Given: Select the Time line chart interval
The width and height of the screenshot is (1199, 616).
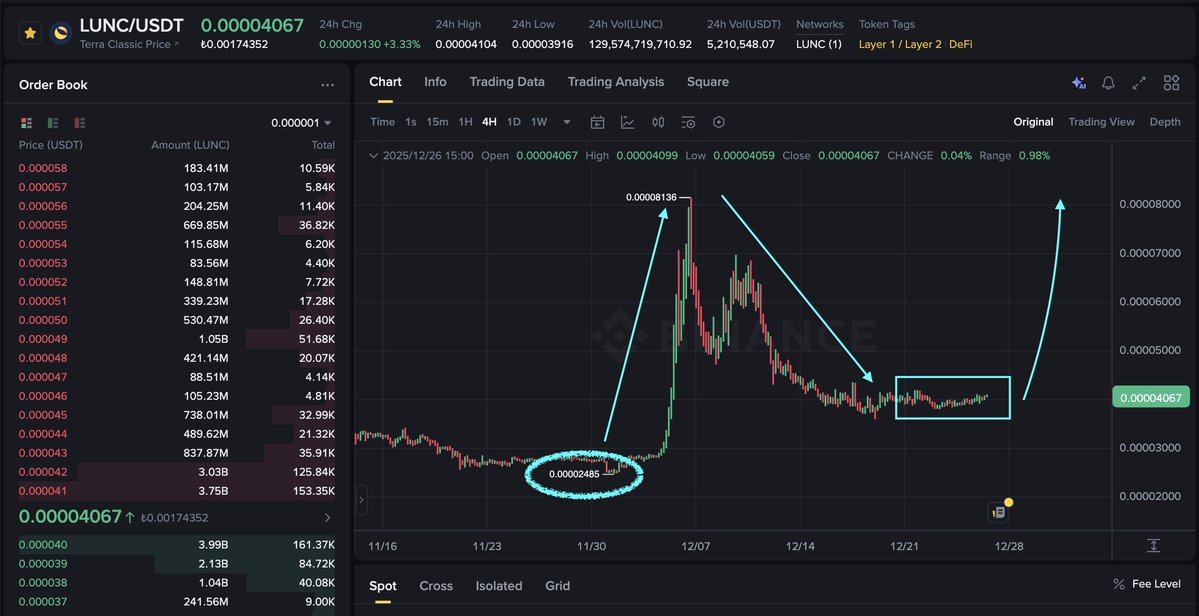Looking at the screenshot, I should 382,122.
